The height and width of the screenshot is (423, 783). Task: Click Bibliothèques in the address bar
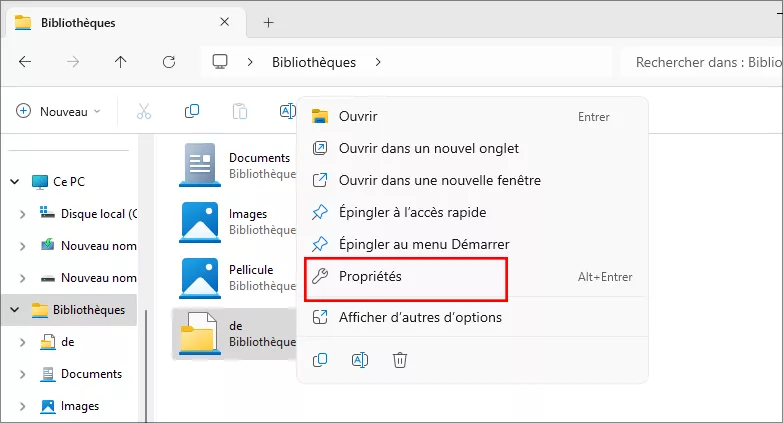314,62
